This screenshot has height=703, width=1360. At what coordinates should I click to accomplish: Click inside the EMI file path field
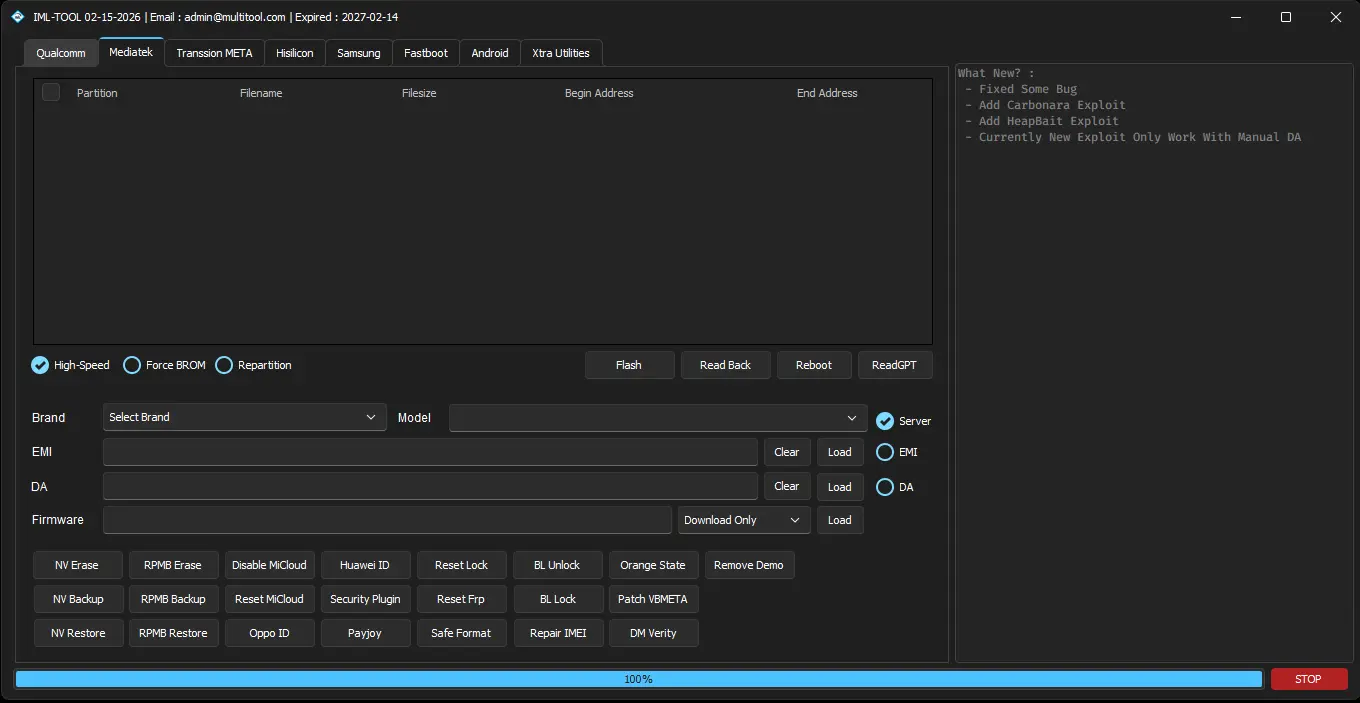pos(430,452)
